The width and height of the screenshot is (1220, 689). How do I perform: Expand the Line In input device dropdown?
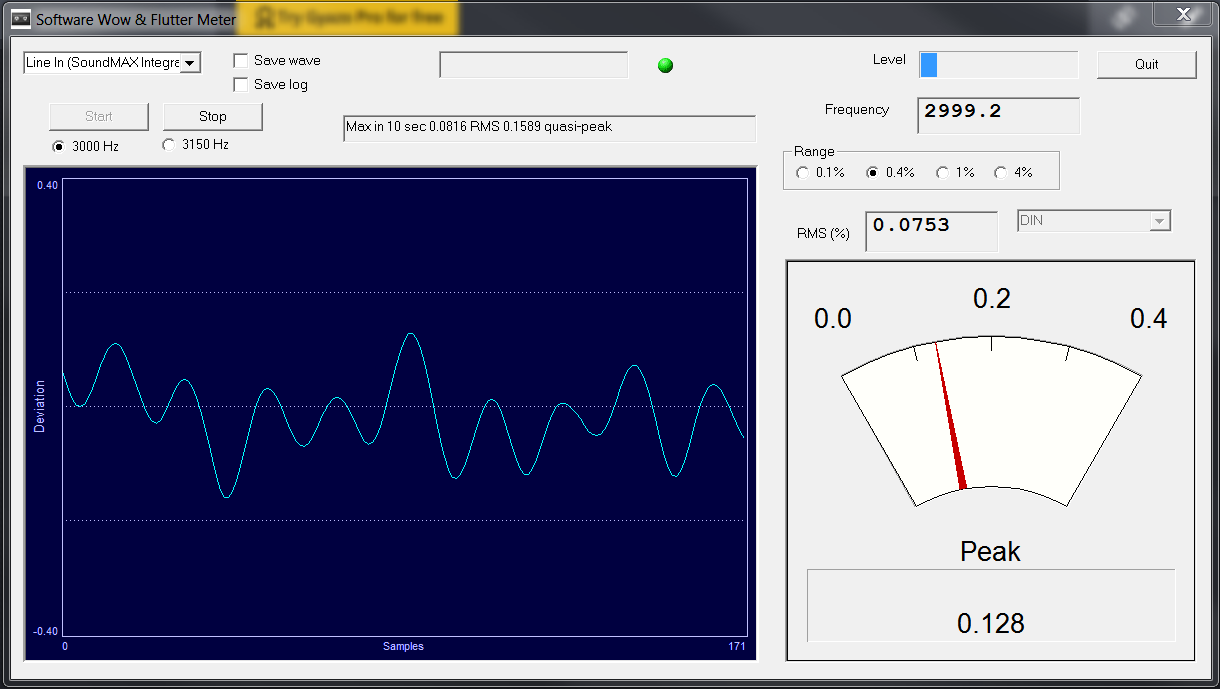[x=190, y=63]
